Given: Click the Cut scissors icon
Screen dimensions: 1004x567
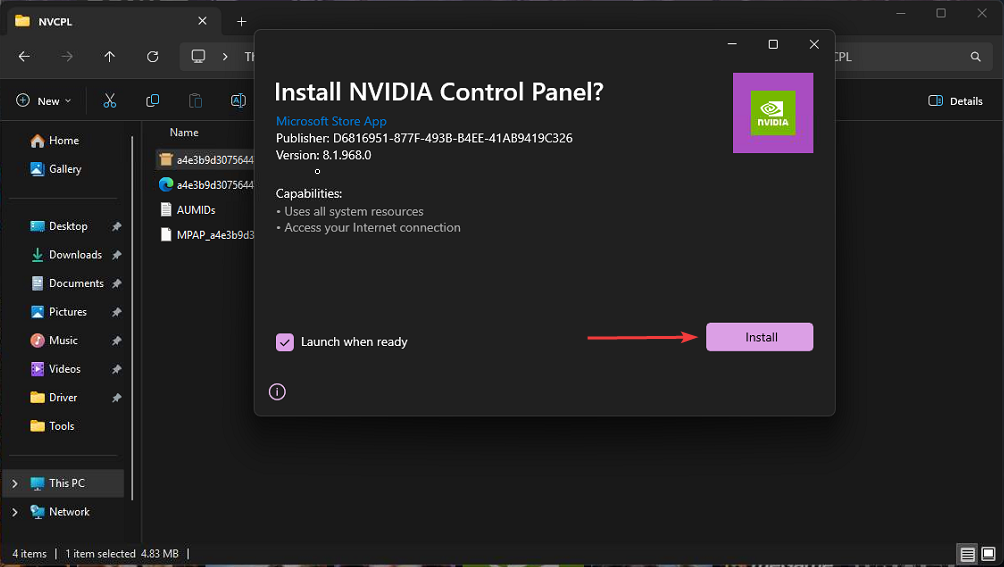Looking at the screenshot, I should click(x=110, y=101).
